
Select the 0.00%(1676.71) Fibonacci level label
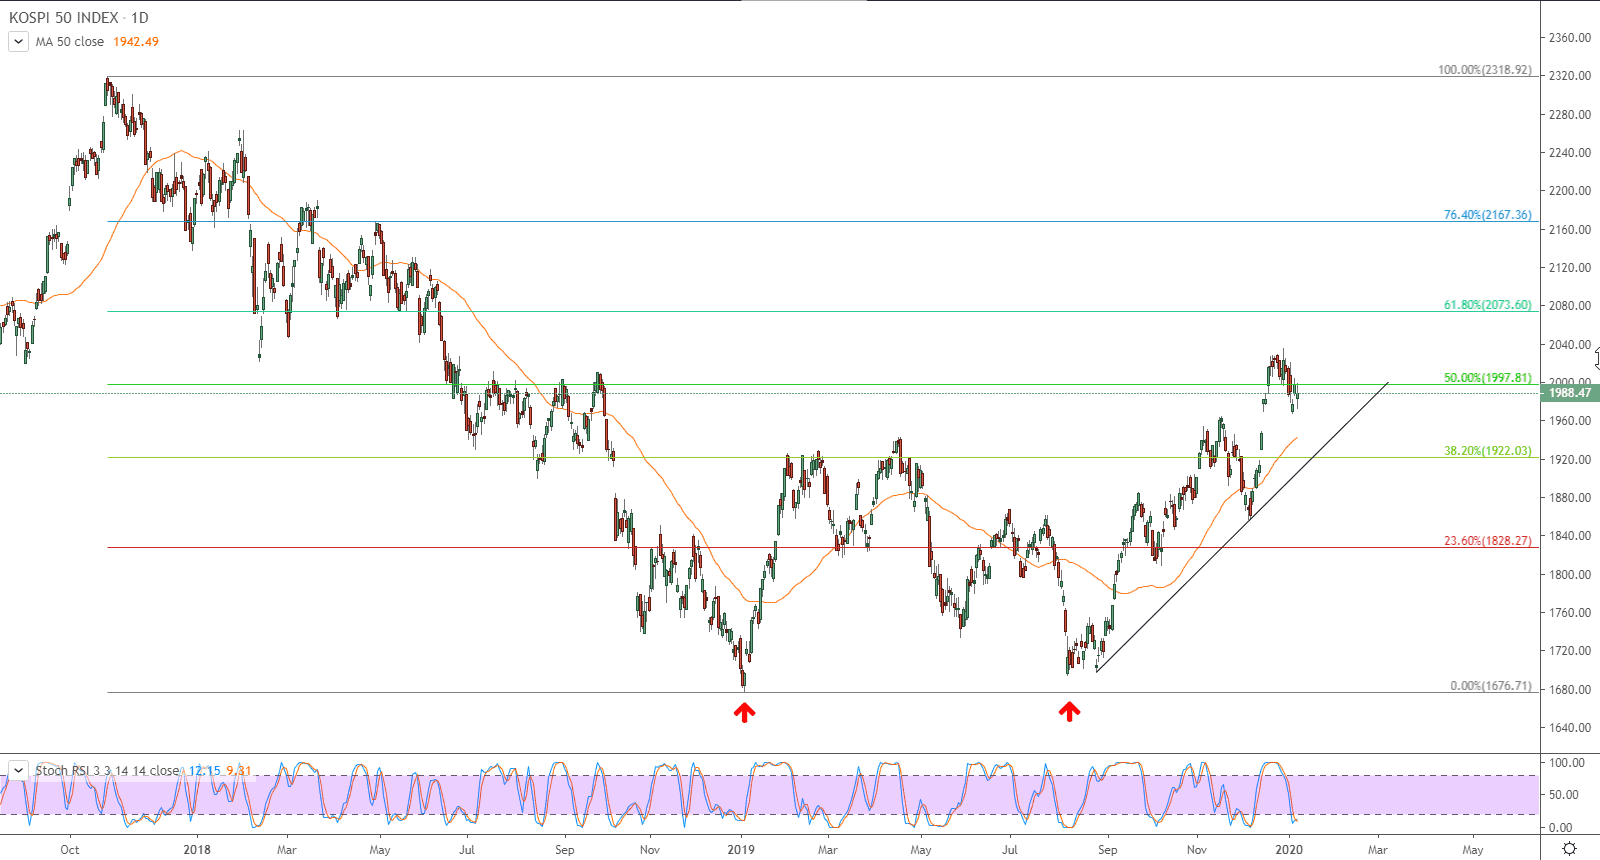[x=1491, y=686]
